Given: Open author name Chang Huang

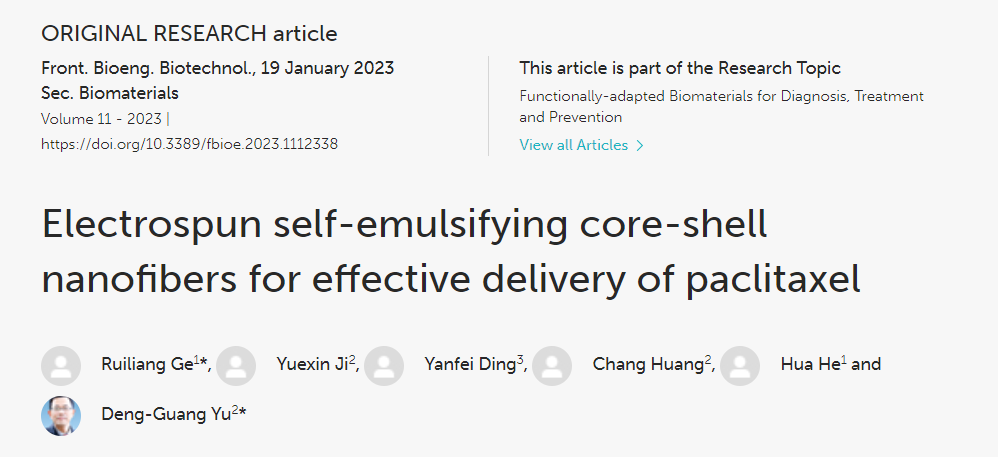Looking at the screenshot, I should point(648,364).
